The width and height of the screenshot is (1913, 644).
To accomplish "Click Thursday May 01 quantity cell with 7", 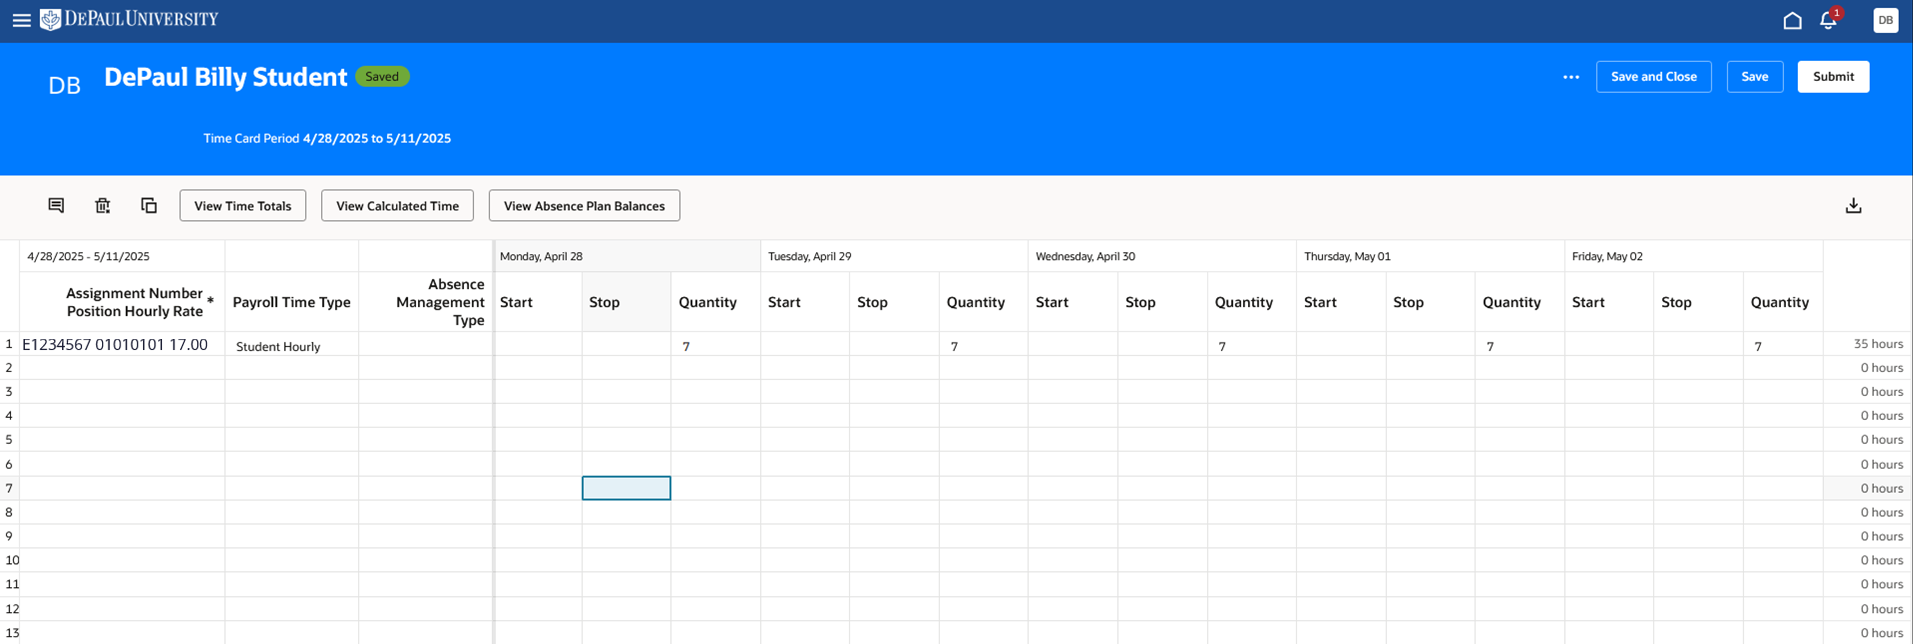I will [x=1519, y=345].
